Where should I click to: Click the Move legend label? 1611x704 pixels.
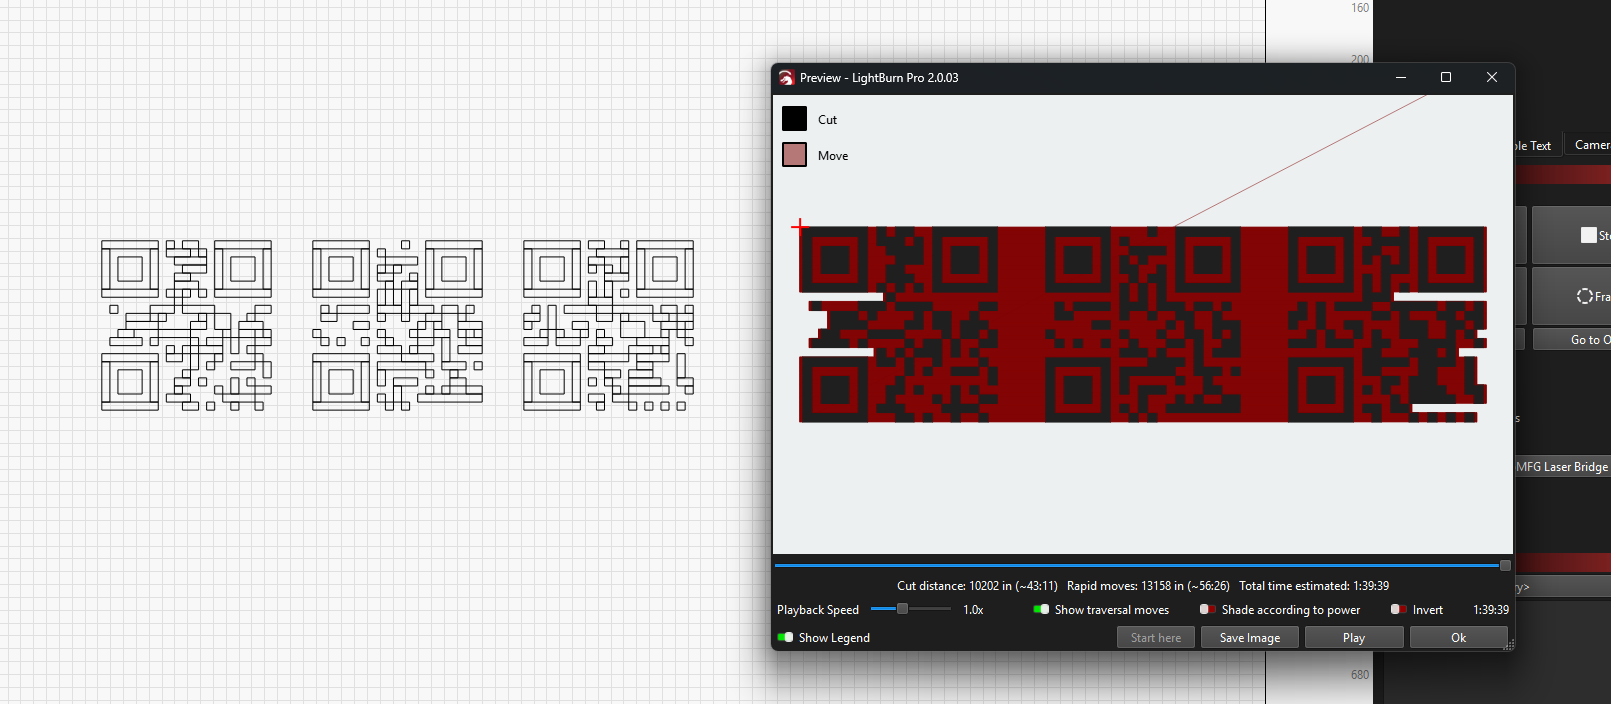(x=833, y=156)
